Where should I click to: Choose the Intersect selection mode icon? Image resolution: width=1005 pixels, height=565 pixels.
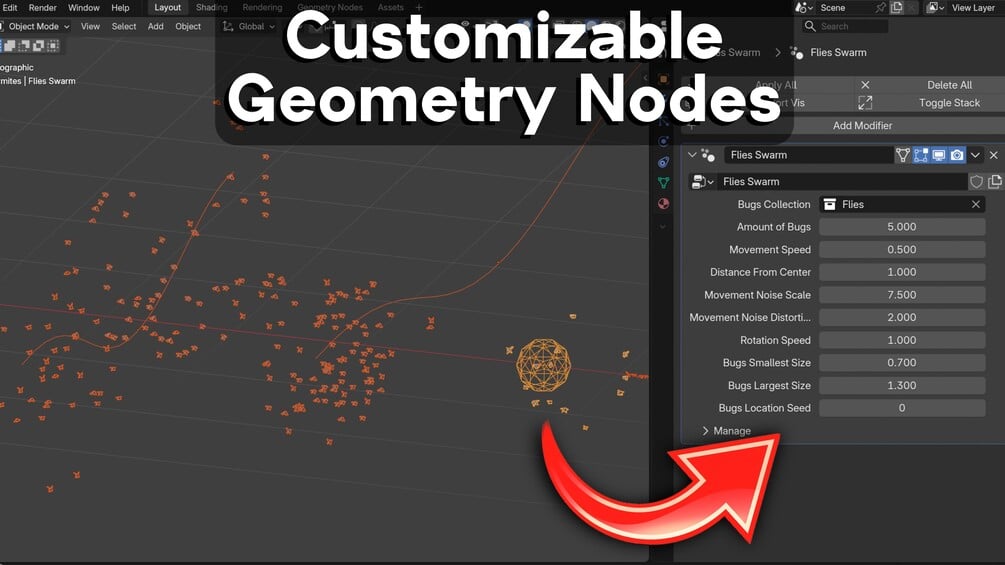click(53, 45)
